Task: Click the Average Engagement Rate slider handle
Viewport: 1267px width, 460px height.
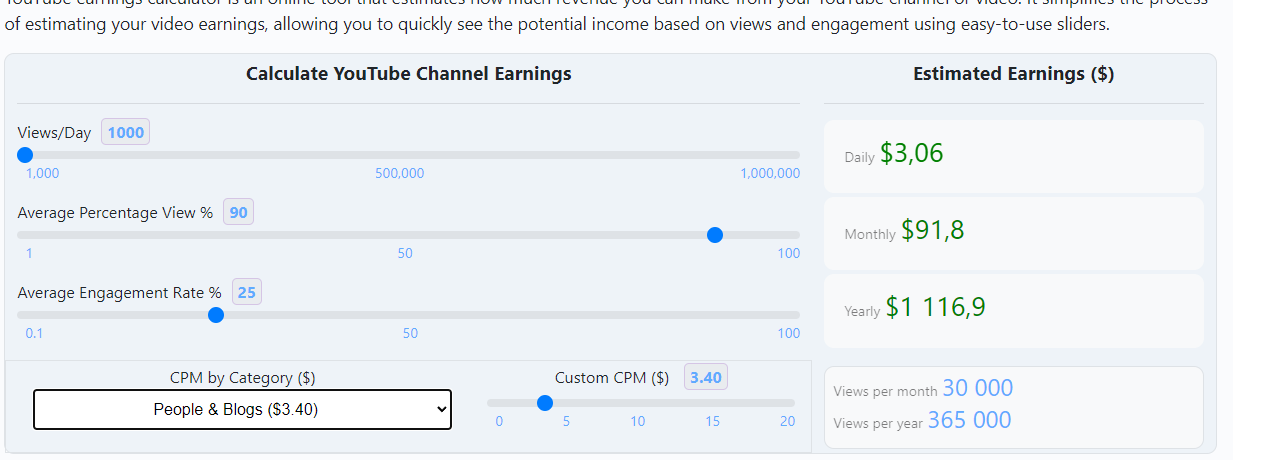Action: pyautogui.click(x=215, y=315)
